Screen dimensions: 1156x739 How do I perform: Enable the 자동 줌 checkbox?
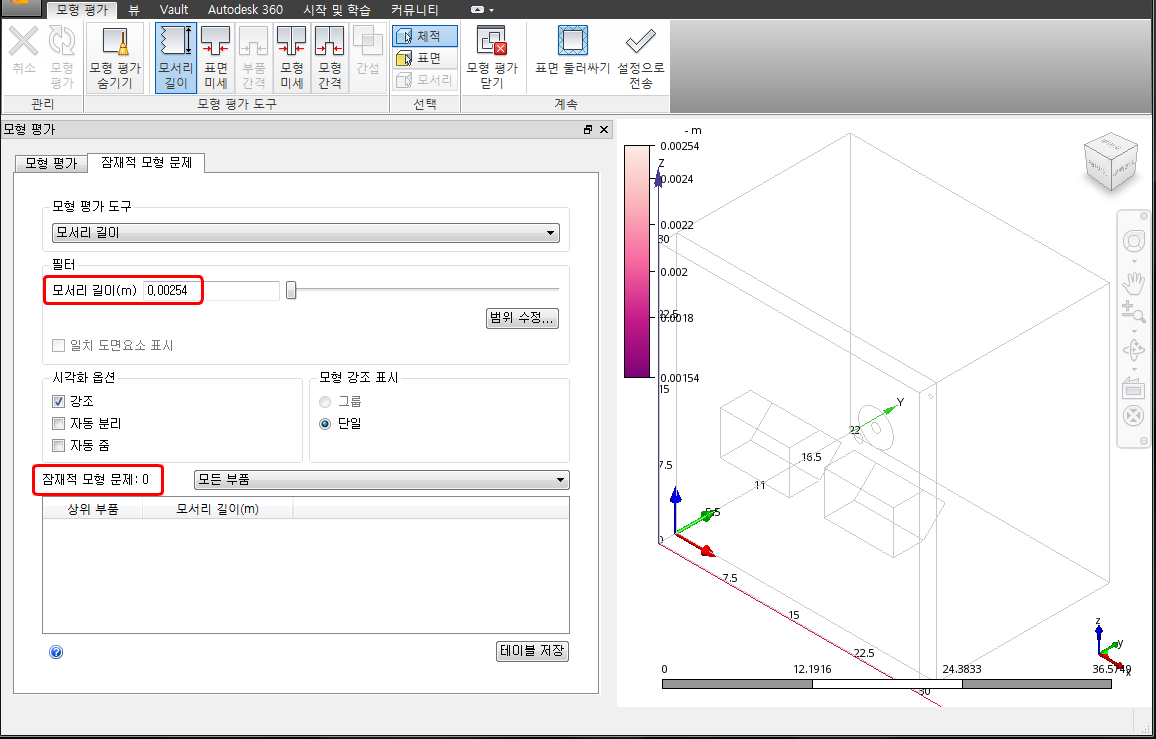click(59, 445)
